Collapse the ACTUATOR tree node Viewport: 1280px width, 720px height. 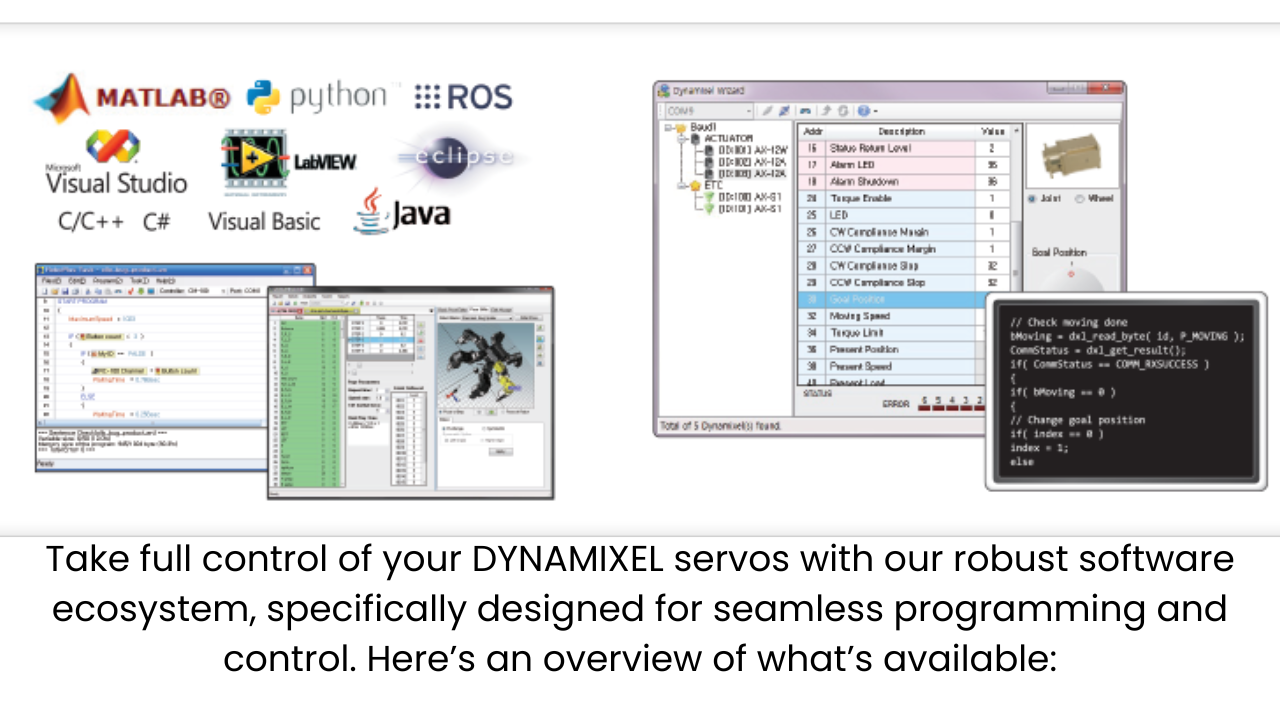682,139
